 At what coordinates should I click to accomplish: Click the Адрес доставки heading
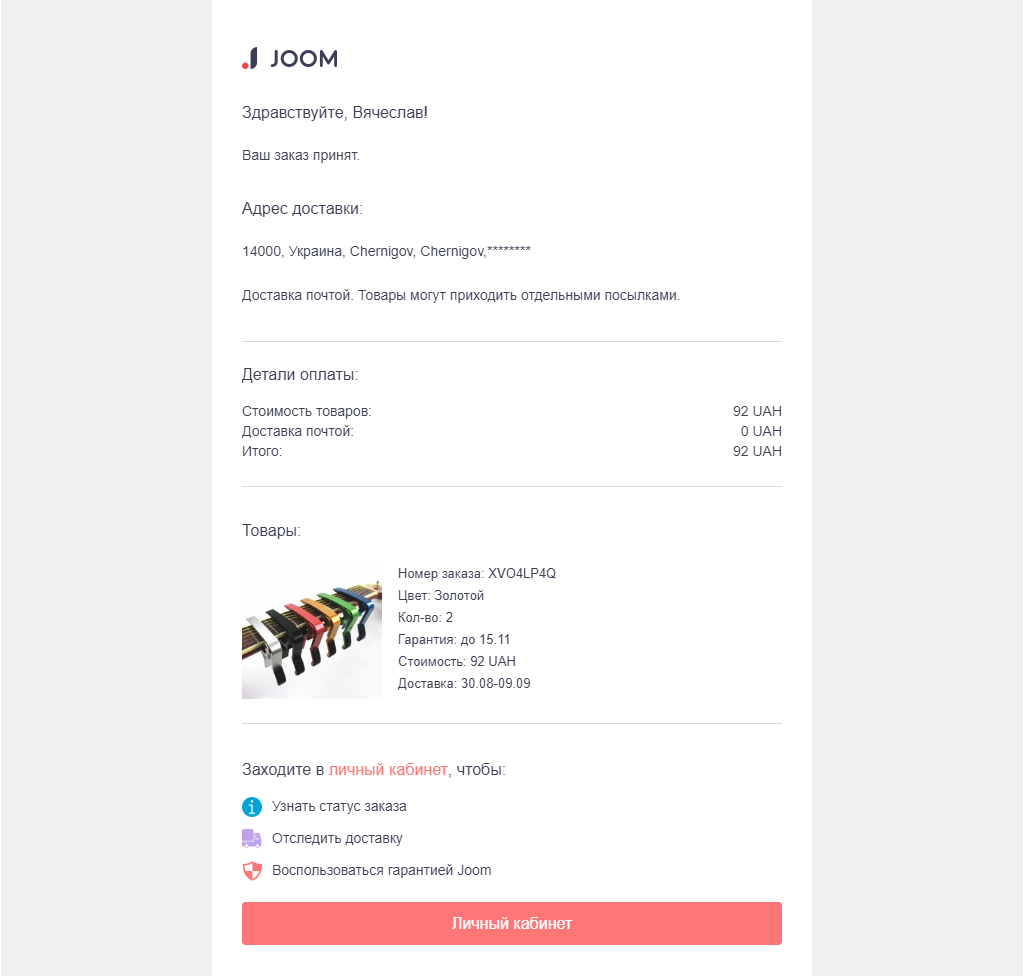[x=302, y=208]
